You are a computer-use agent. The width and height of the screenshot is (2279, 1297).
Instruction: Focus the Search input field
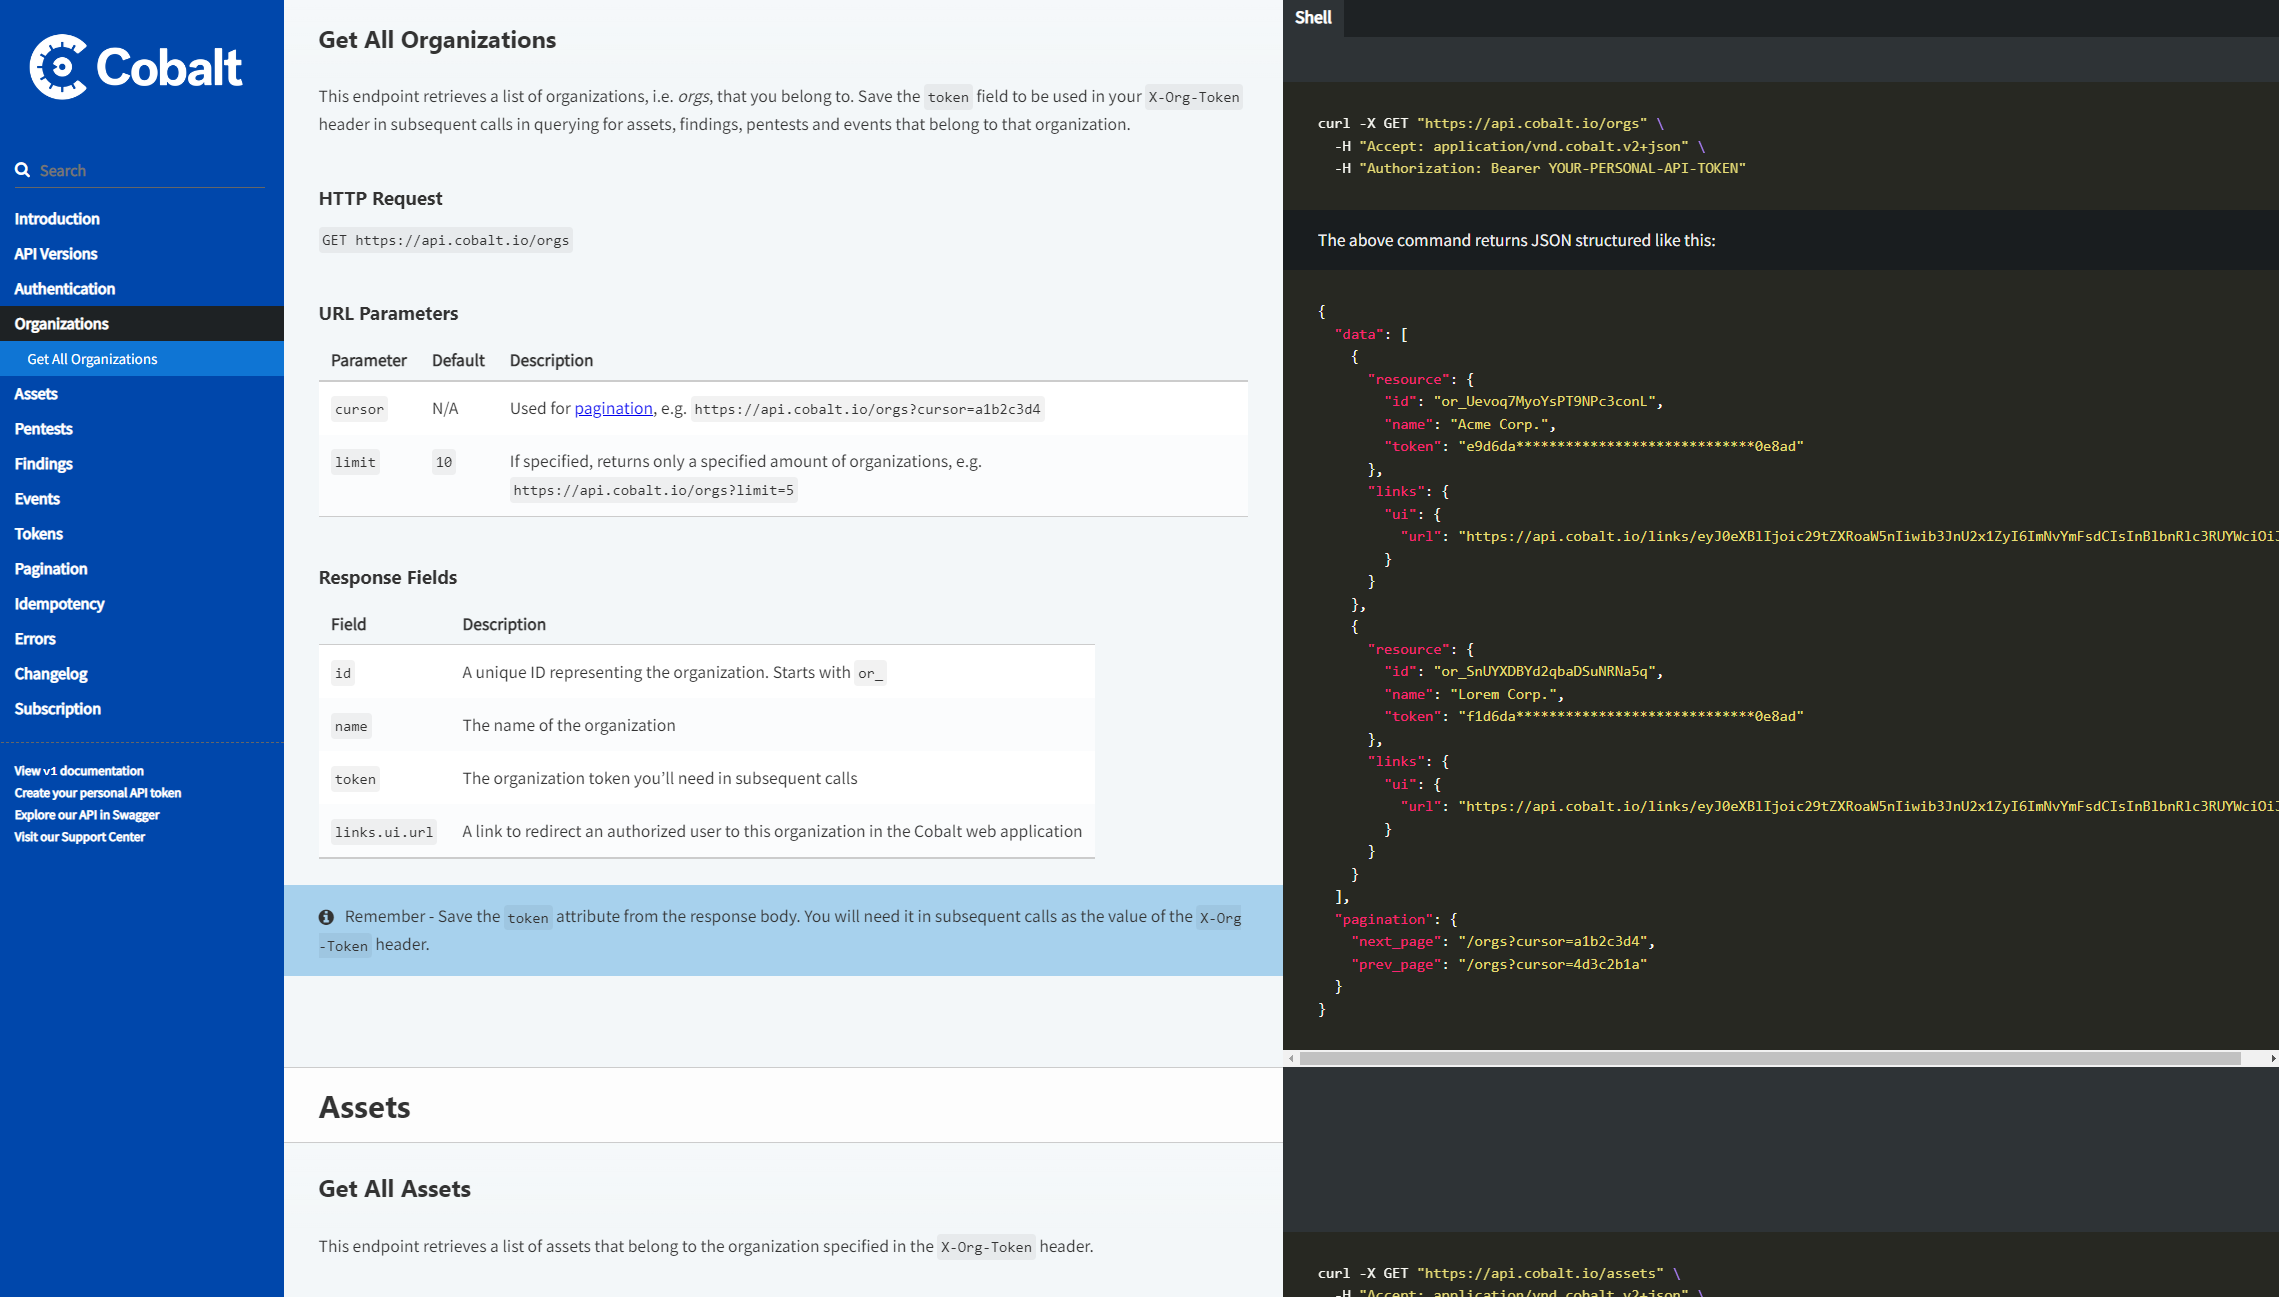(x=150, y=171)
